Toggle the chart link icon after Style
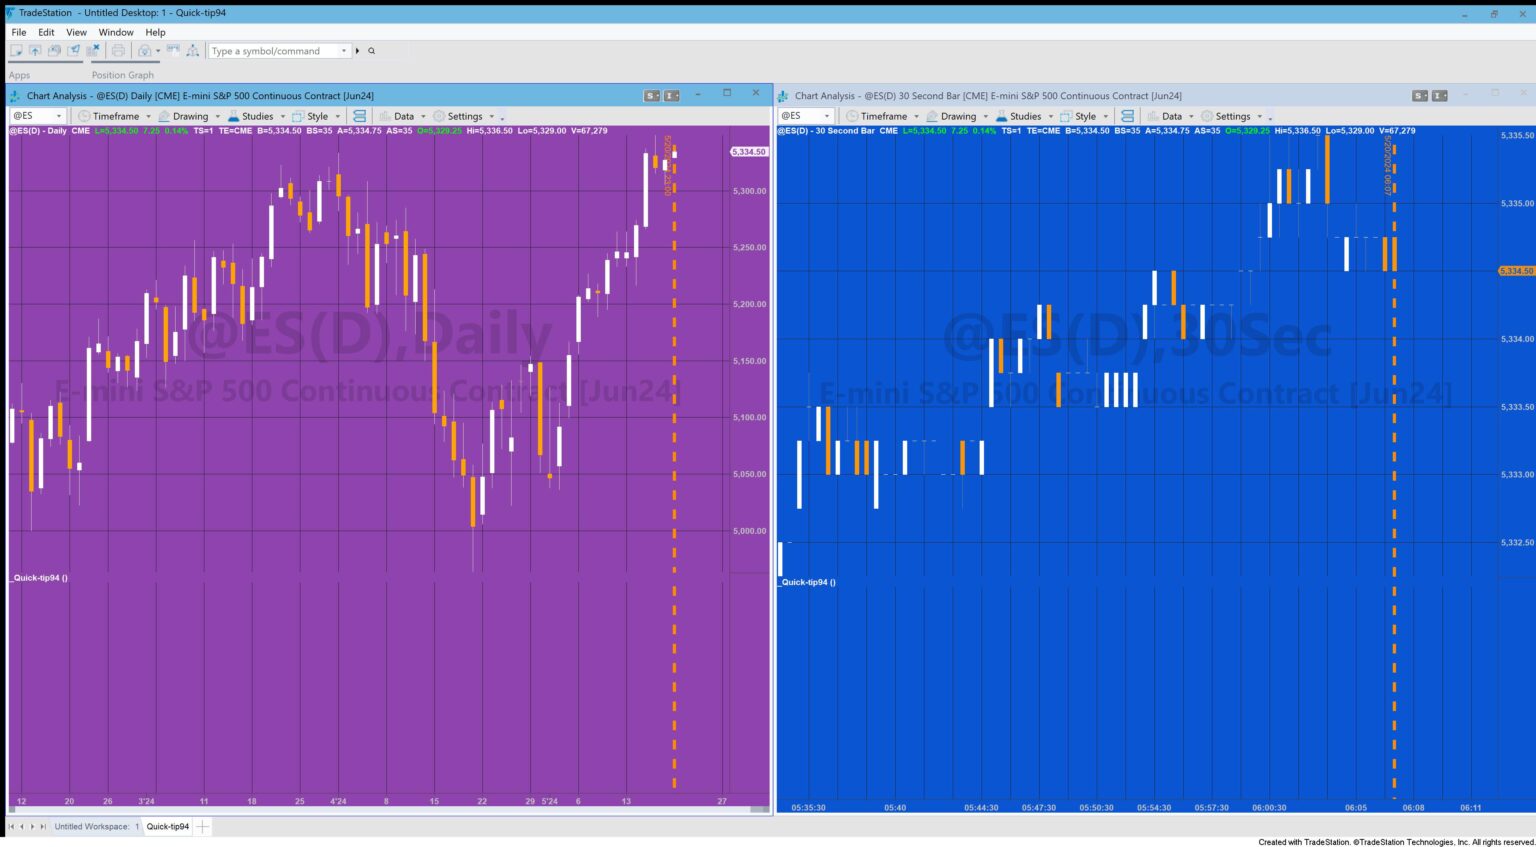This screenshot has height=847, width=1536. [359, 116]
